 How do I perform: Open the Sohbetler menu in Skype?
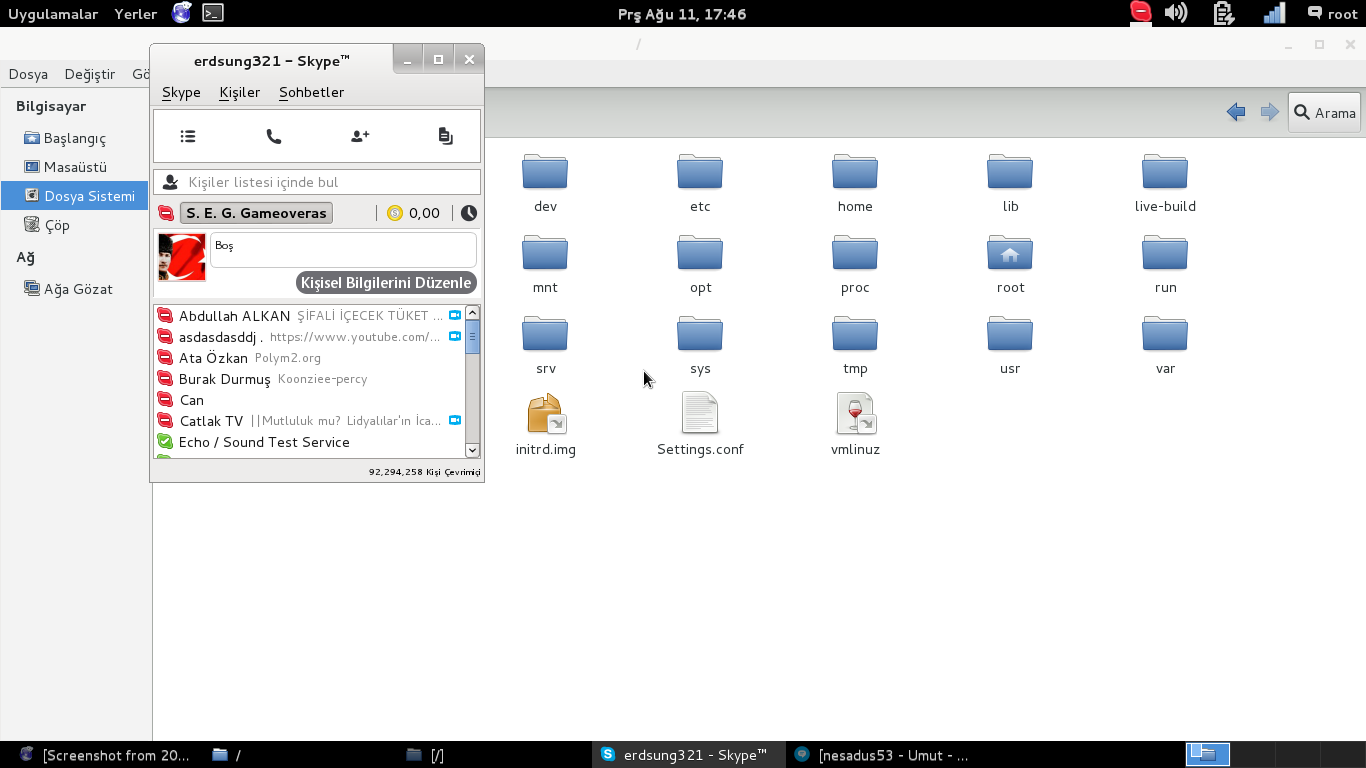pos(311,92)
